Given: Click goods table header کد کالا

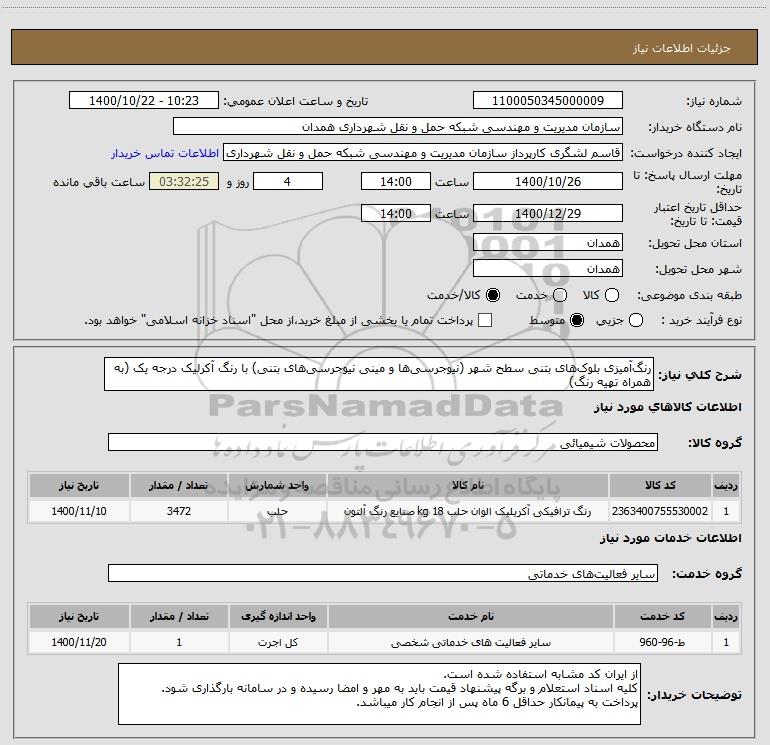Looking at the screenshot, I should click(660, 485).
